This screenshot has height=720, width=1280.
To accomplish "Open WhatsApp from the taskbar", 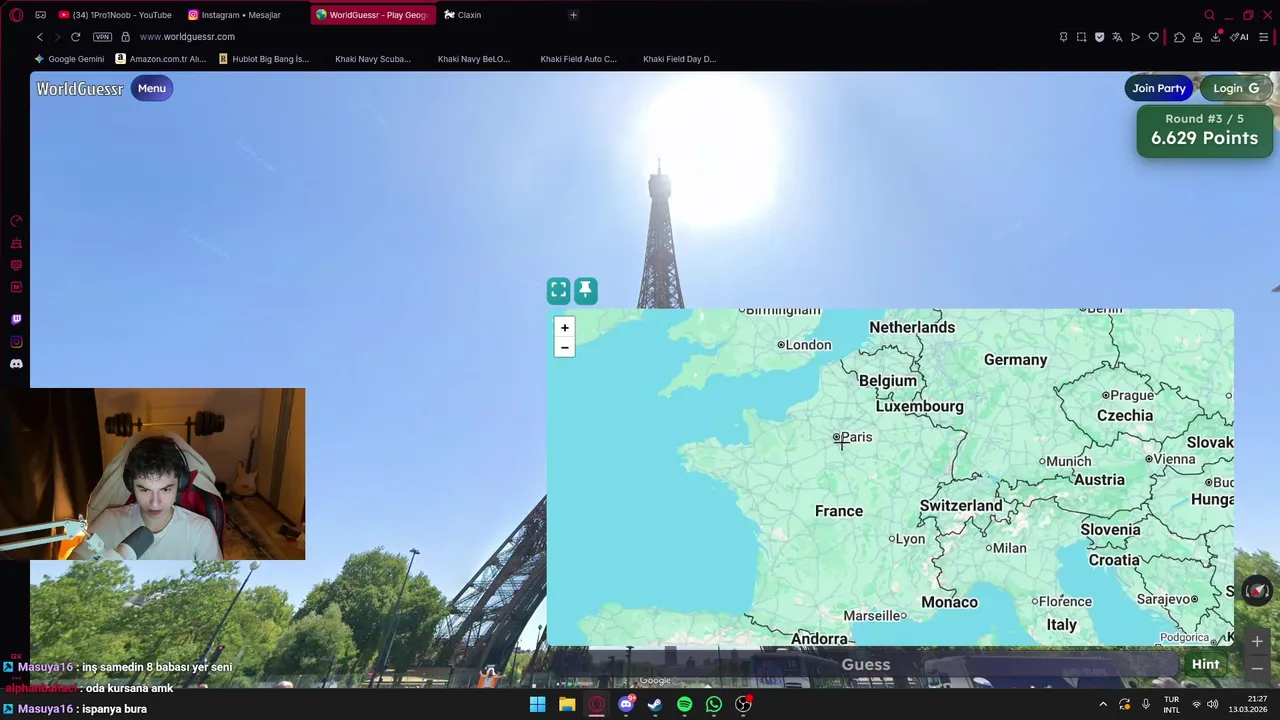I will click(713, 704).
